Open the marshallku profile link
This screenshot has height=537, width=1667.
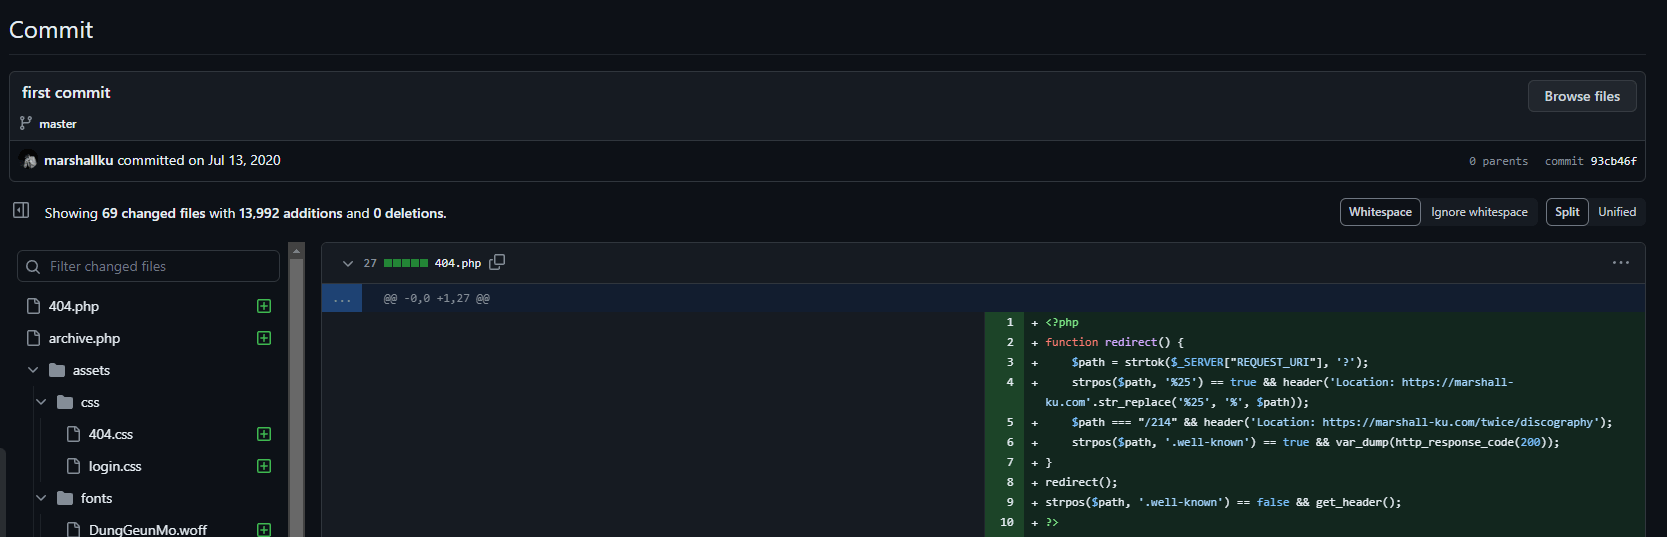click(x=78, y=160)
